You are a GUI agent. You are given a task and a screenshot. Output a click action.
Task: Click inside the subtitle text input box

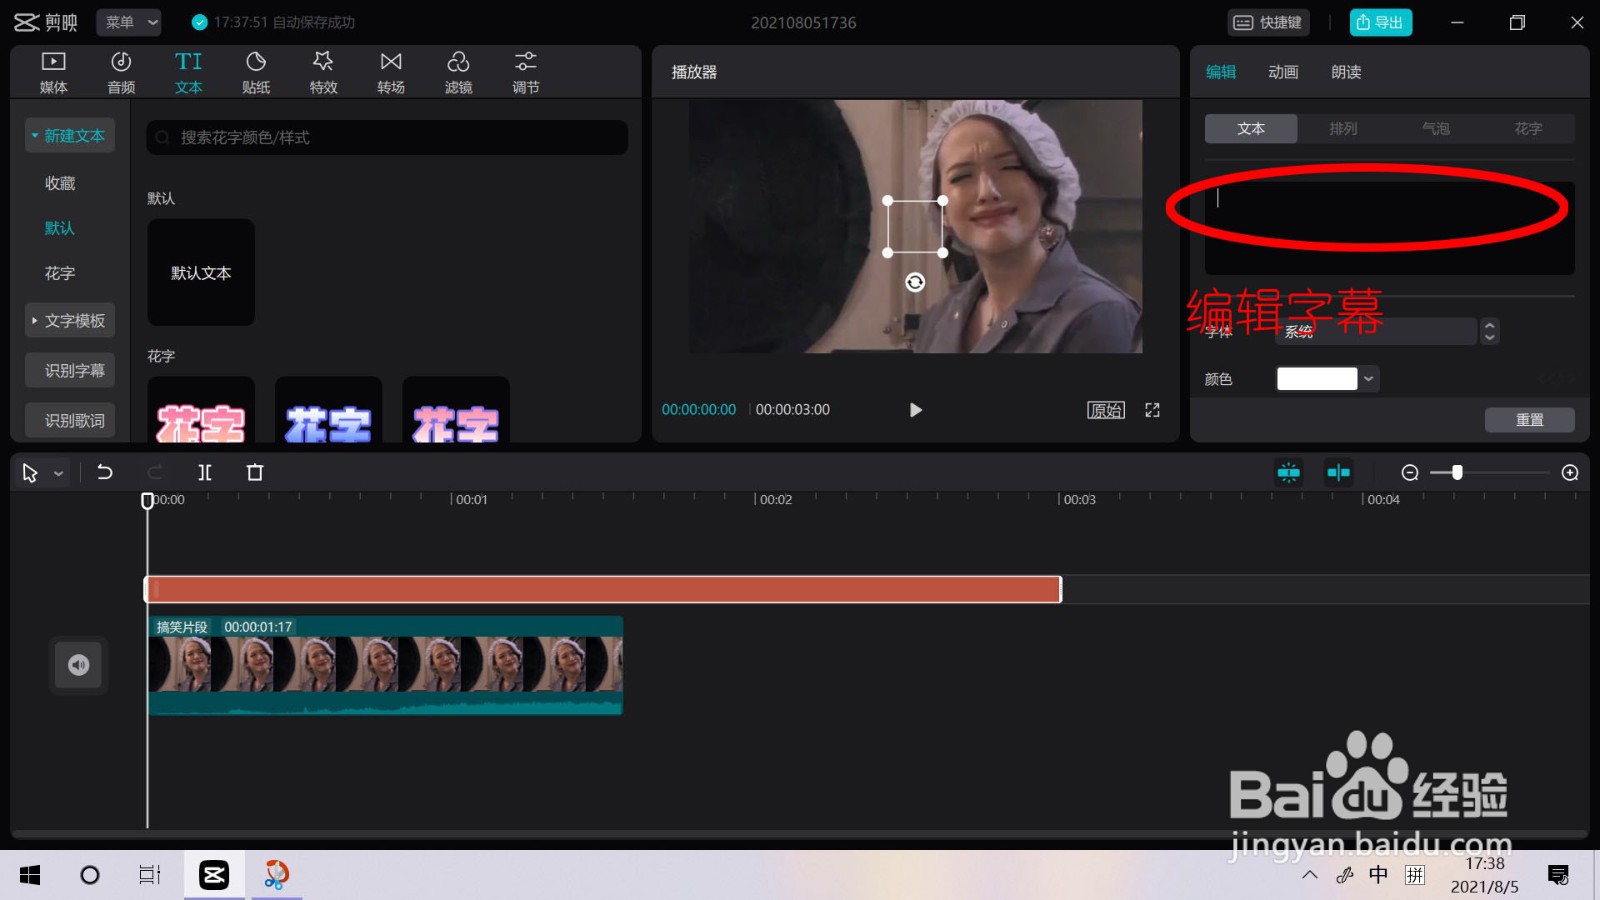1389,228
